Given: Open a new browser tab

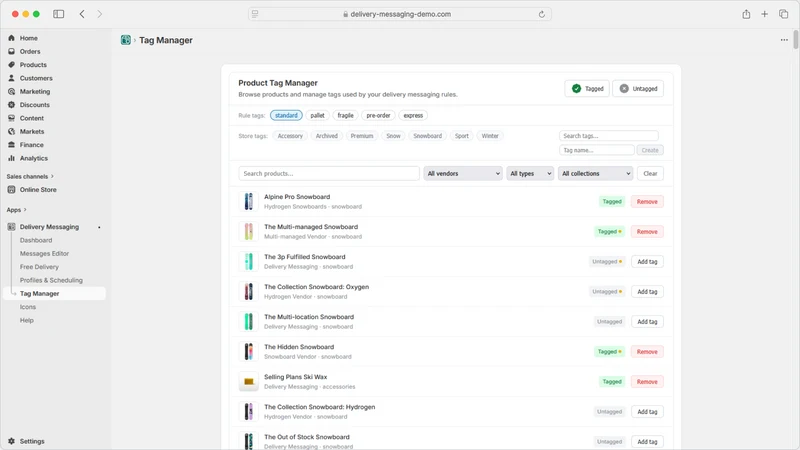Looking at the screenshot, I should tap(764, 14).
